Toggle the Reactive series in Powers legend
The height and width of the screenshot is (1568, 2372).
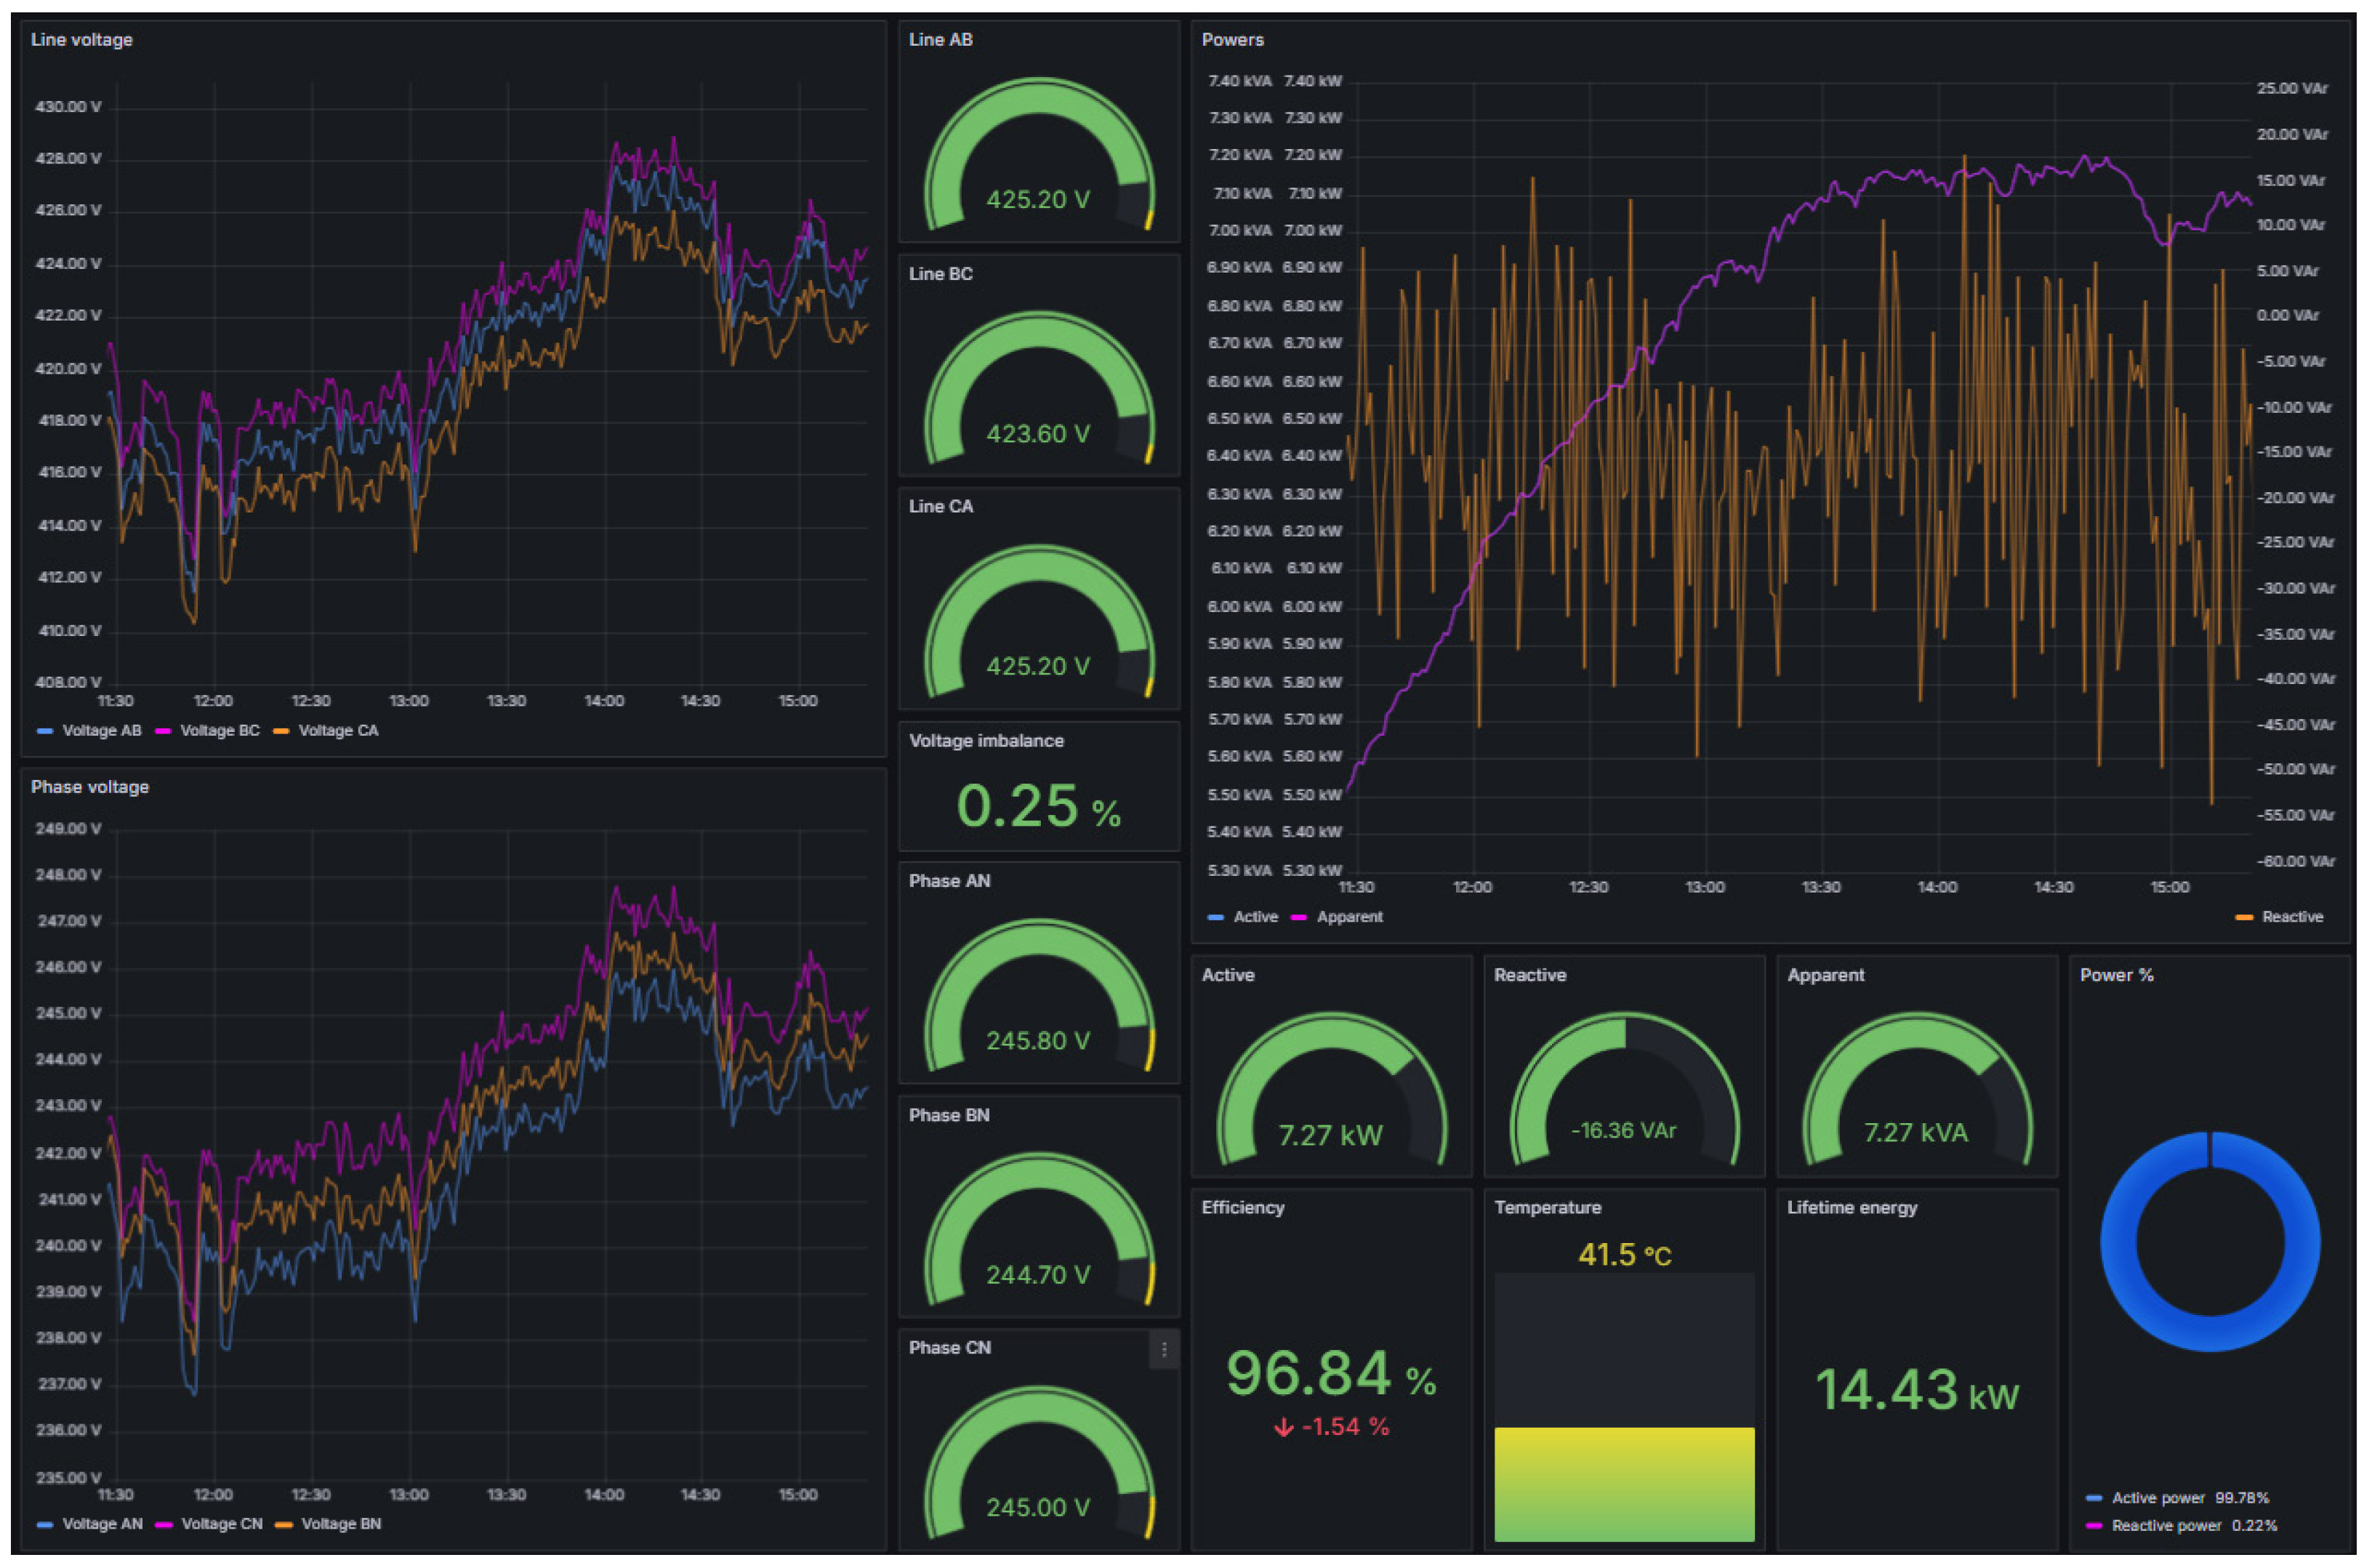[x=2292, y=917]
